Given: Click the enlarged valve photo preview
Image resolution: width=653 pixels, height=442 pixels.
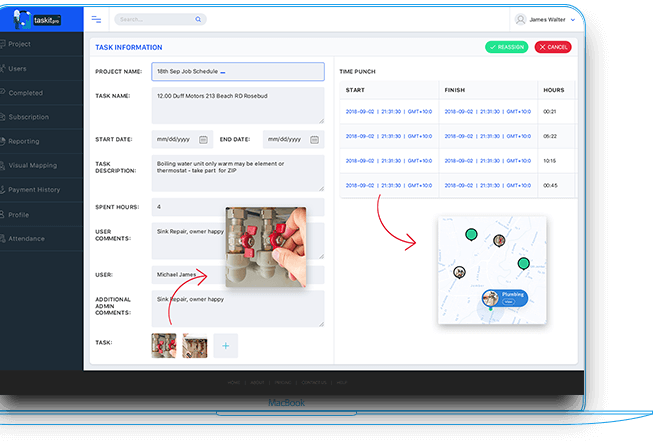Looking at the screenshot, I should click(x=266, y=247).
